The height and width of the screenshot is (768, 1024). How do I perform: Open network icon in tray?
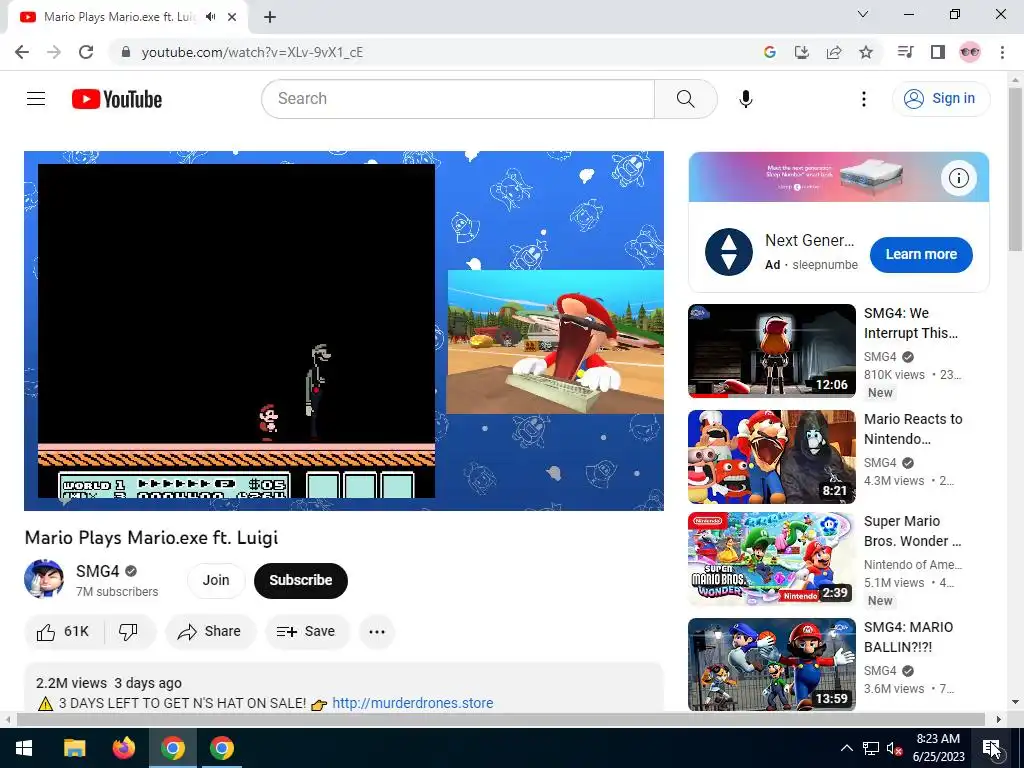click(x=871, y=748)
